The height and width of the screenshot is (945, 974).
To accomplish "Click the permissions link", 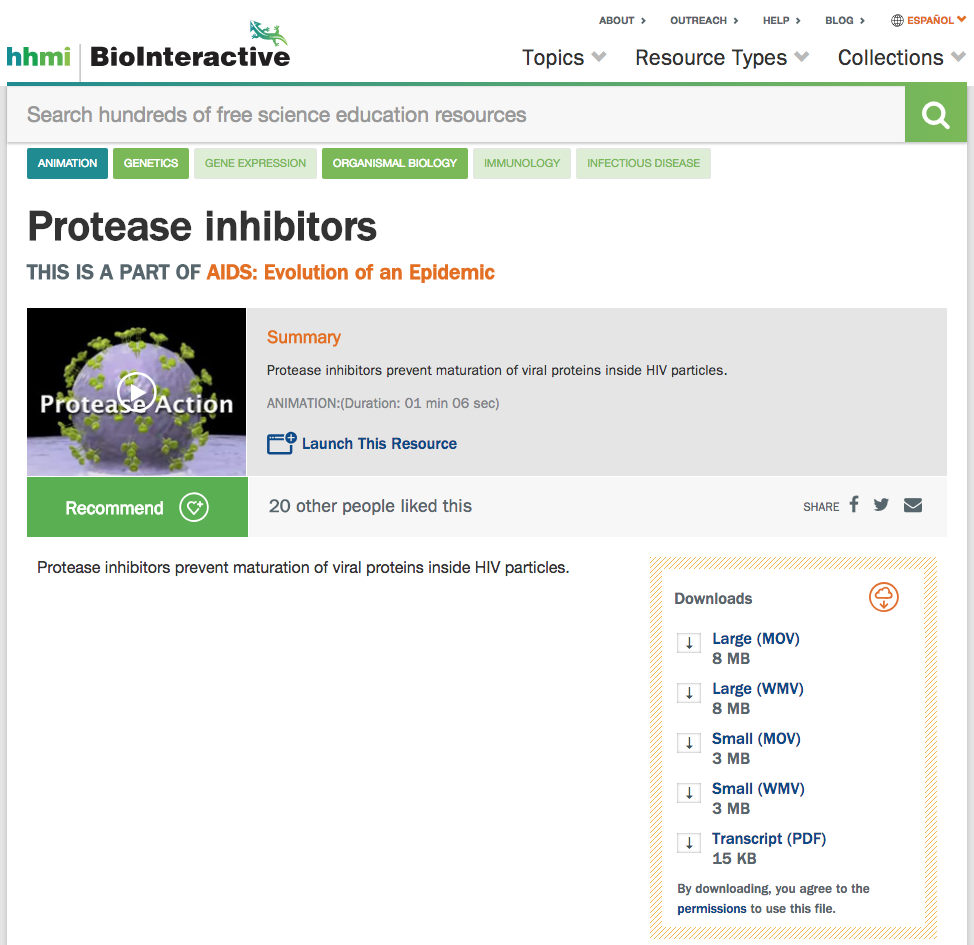I will (712, 908).
